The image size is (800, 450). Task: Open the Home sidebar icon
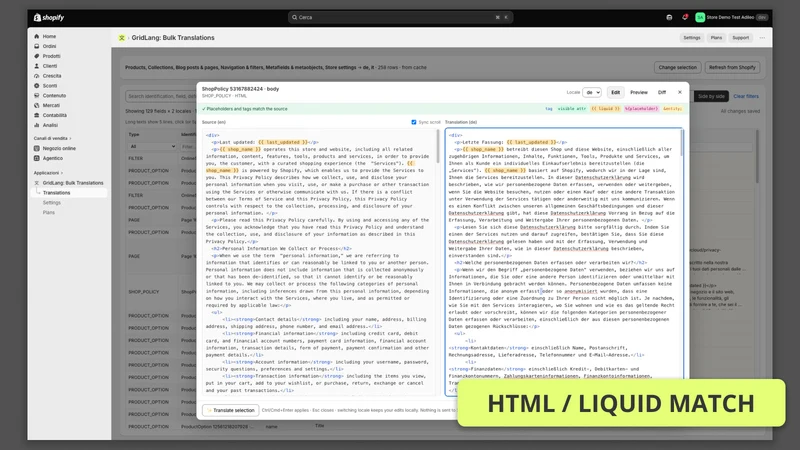[x=37, y=36]
